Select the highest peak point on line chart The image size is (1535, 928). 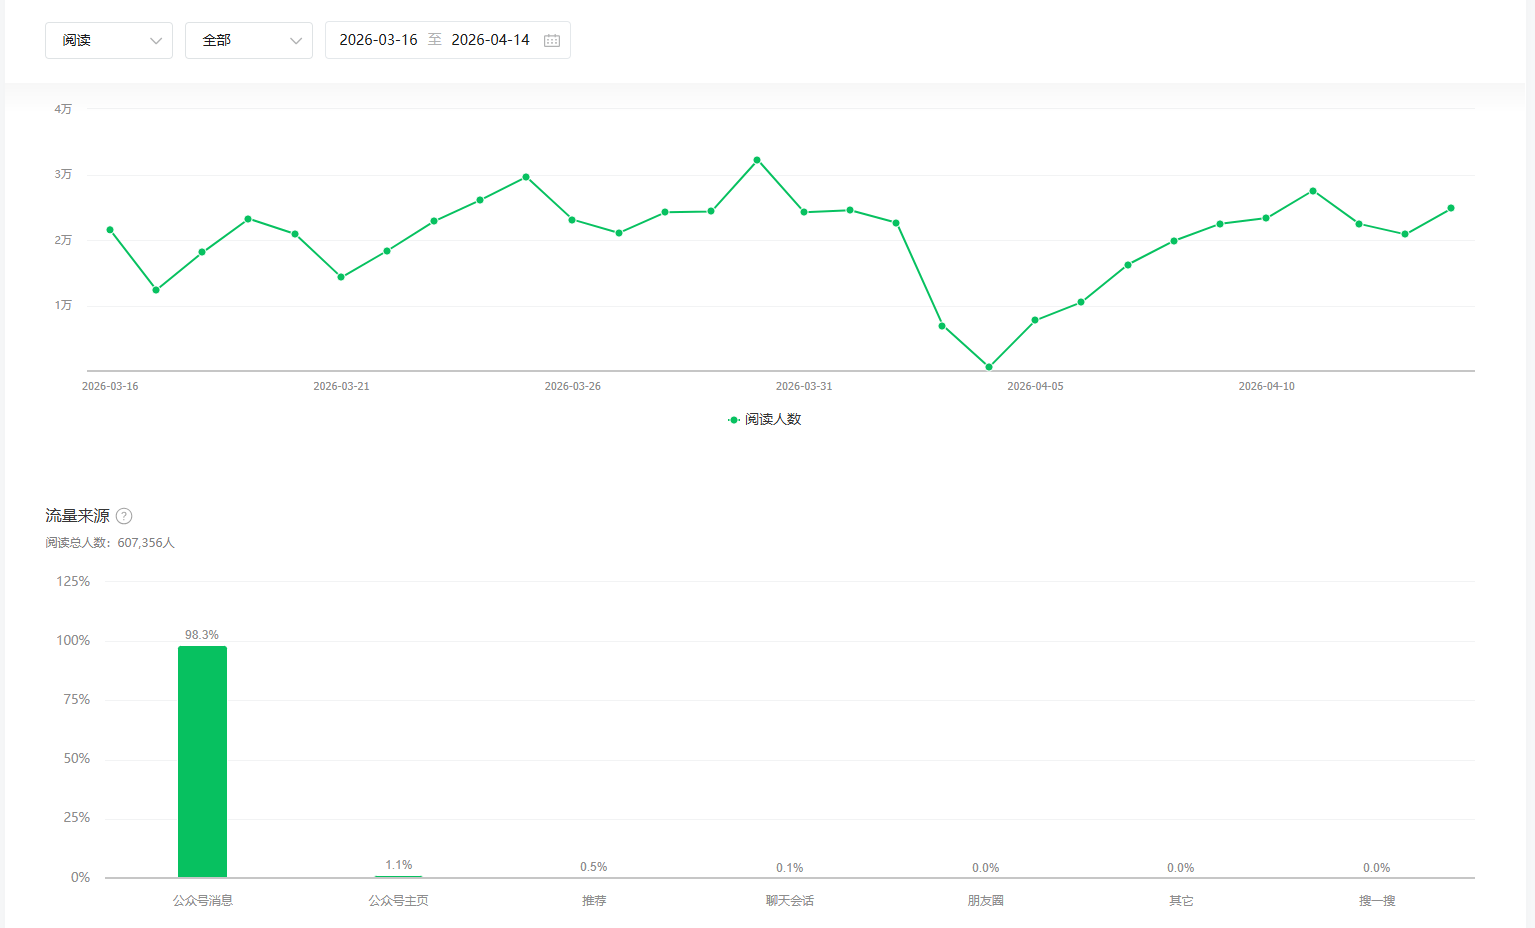pyautogui.click(x=757, y=160)
